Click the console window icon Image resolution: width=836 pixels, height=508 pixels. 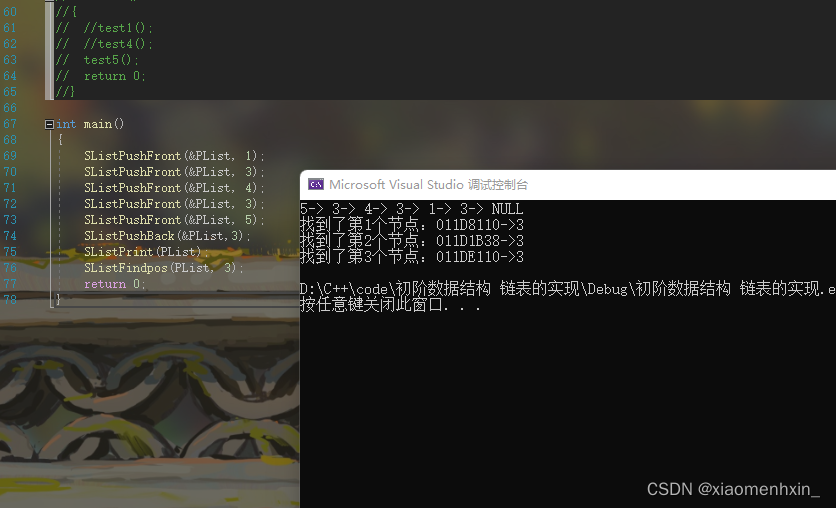point(316,184)
